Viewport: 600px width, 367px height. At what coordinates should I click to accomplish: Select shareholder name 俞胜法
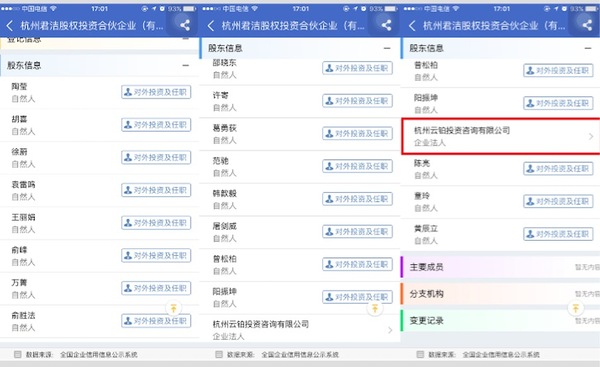[x=23, y=315]
